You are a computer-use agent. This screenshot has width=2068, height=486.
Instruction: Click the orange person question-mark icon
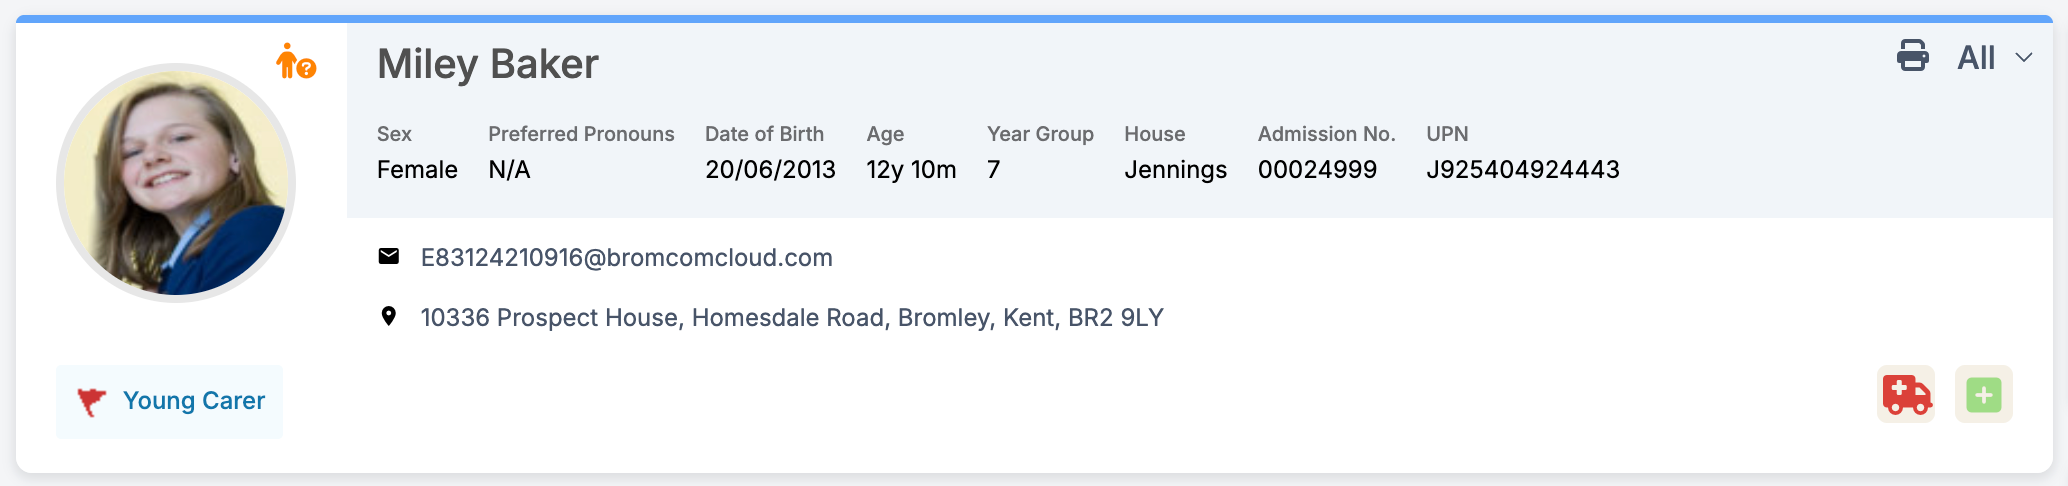tap(296, 61)
